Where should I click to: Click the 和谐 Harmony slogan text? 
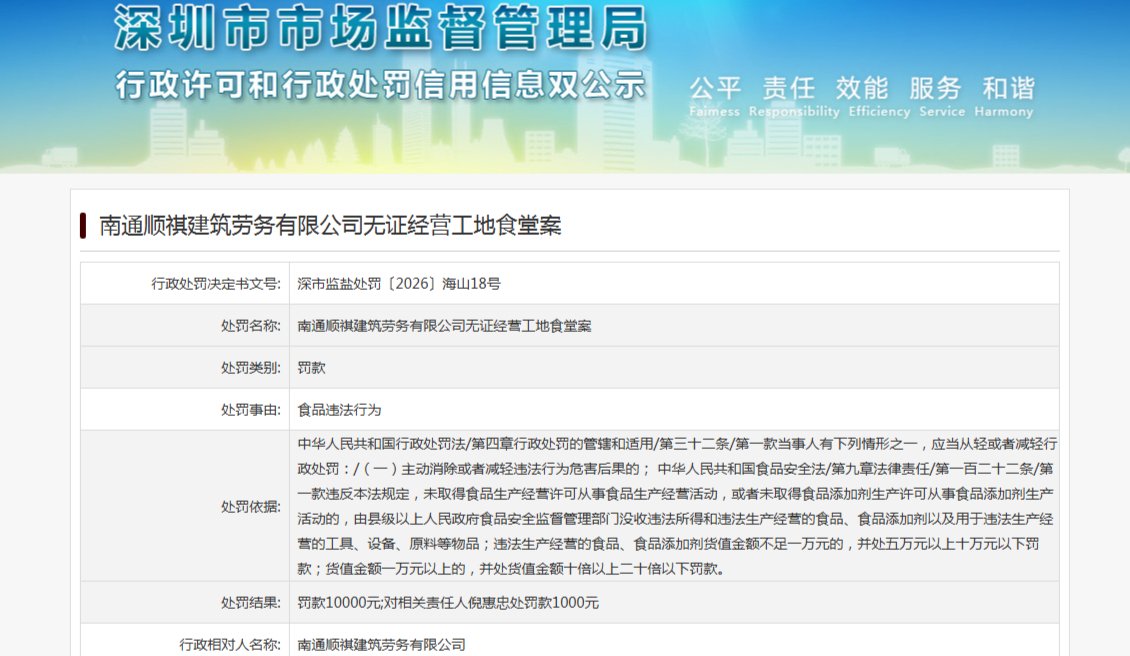point(1004,97)
